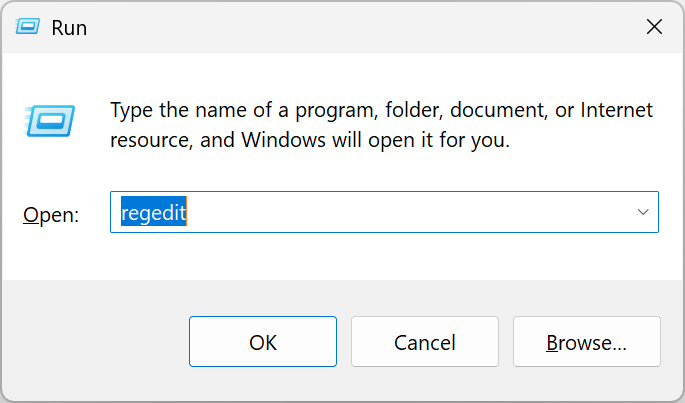
Task: Click the large Run icon beside the description
Action: pos(46,121)
